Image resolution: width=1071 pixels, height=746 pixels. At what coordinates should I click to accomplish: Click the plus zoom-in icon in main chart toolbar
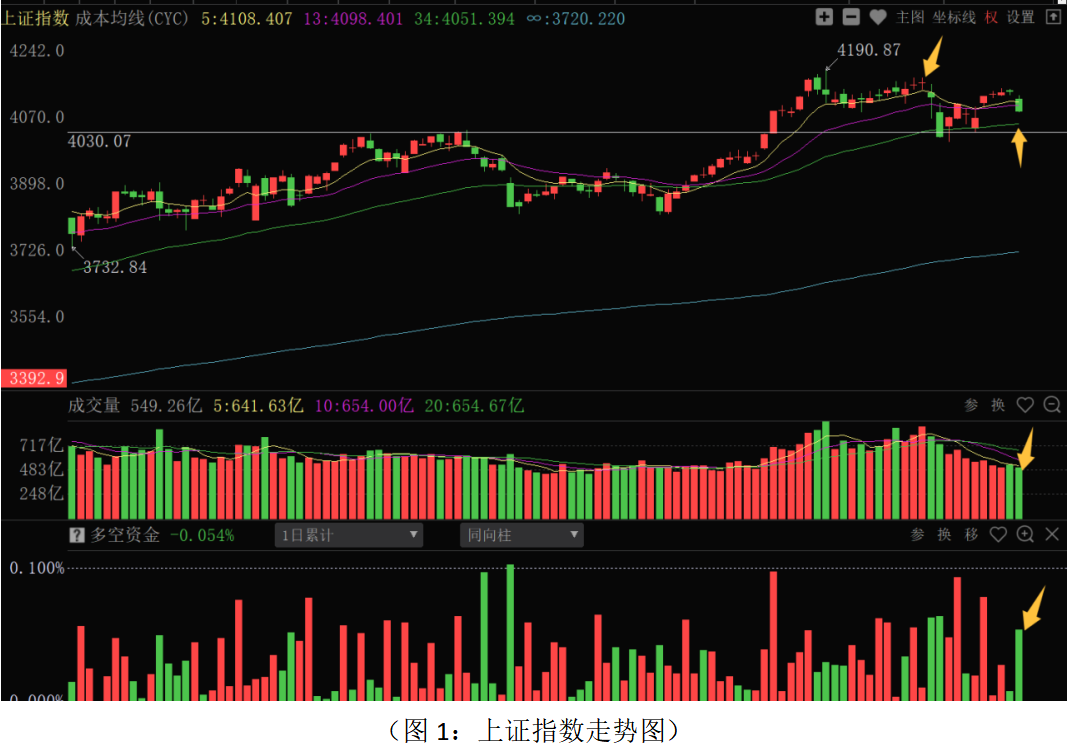point(823,17)
